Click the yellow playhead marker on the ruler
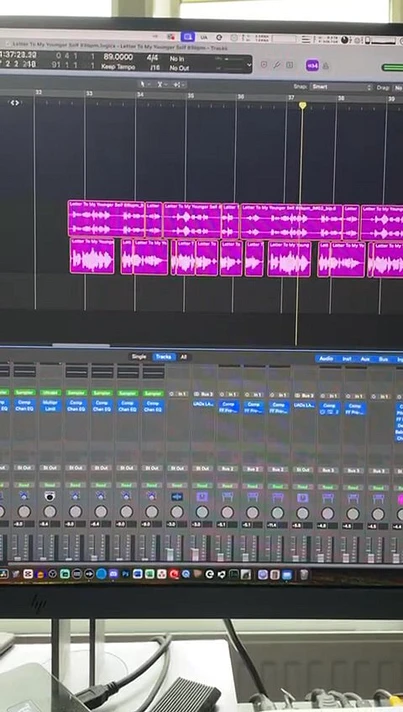Screen dimensions: 403x712 [x=302, y=105]
